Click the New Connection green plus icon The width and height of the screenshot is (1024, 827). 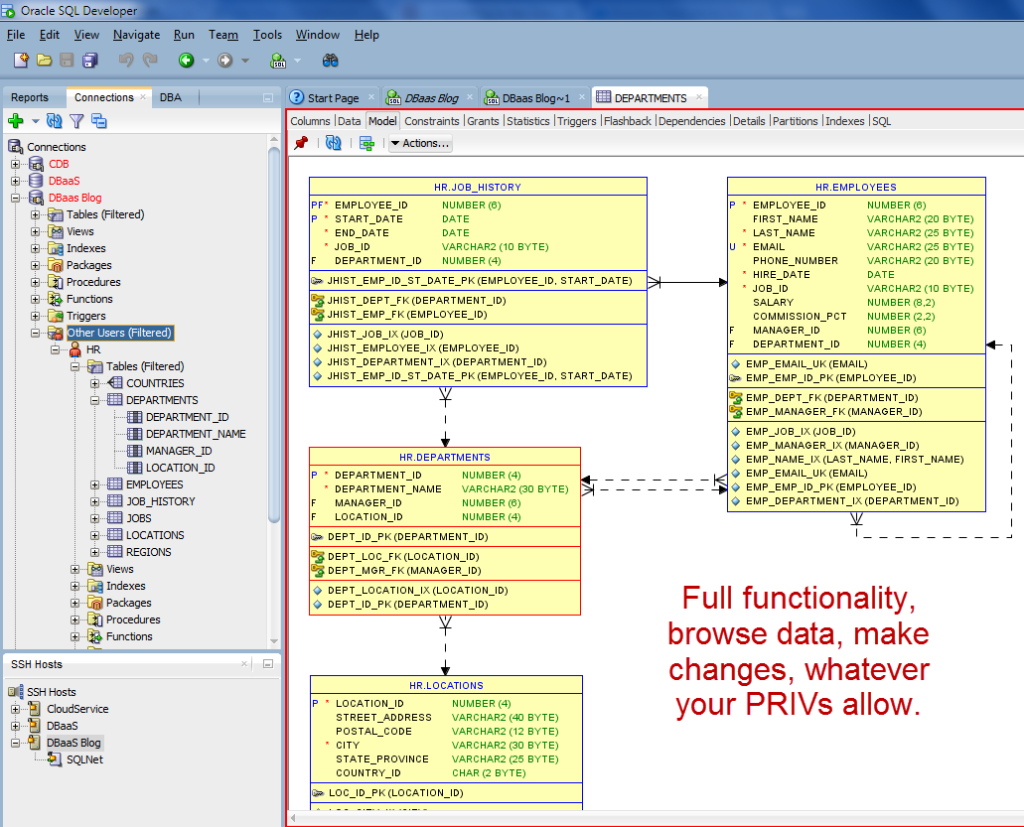15,121
